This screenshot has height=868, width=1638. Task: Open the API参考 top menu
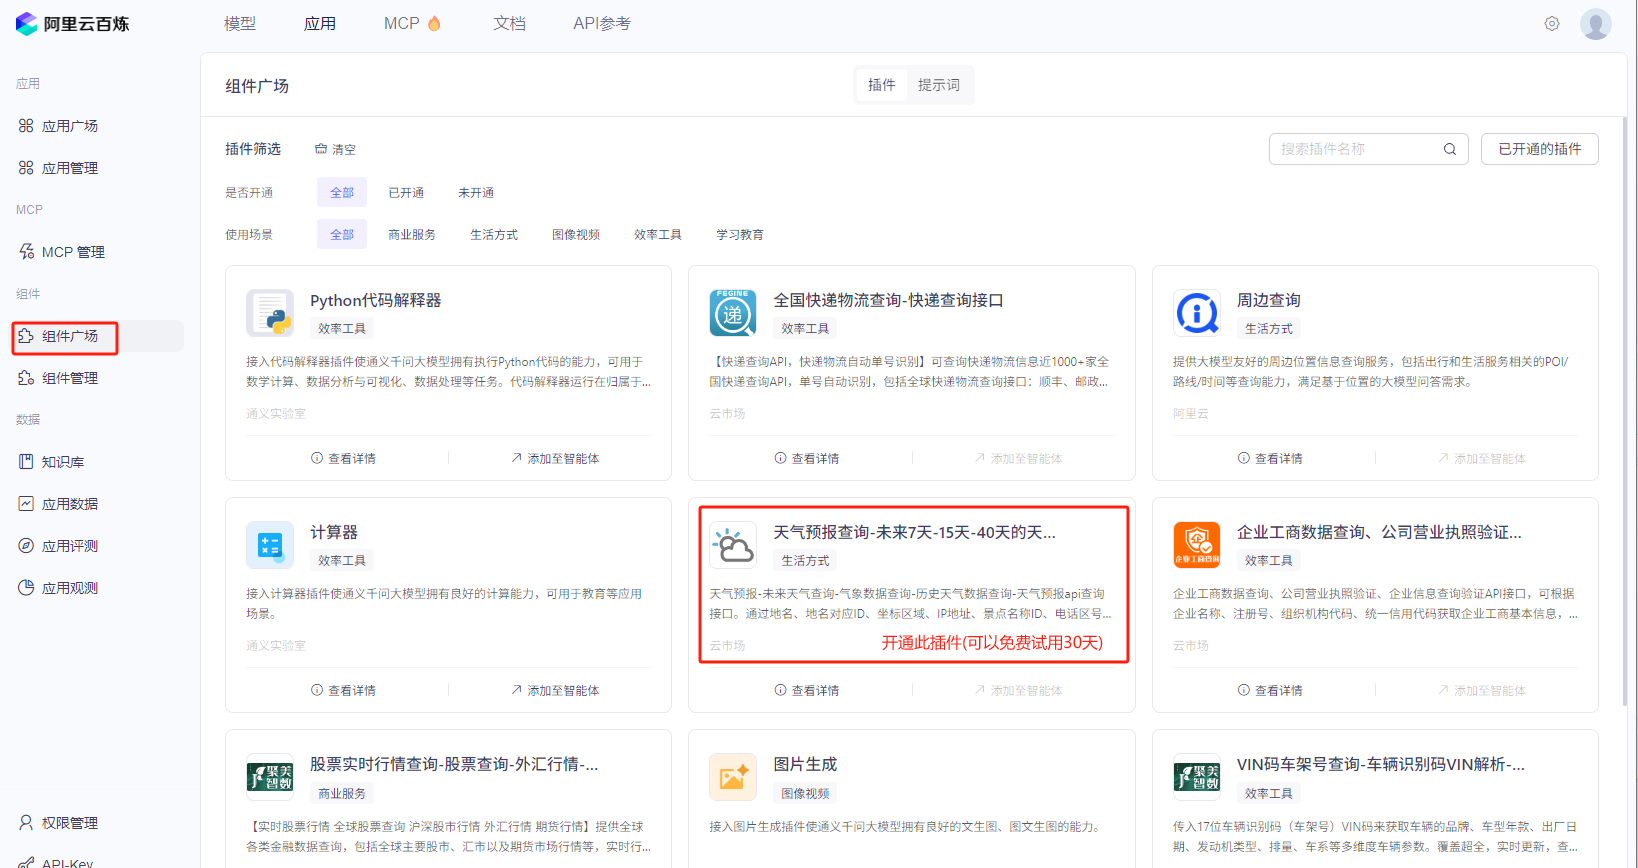(602, 23)
